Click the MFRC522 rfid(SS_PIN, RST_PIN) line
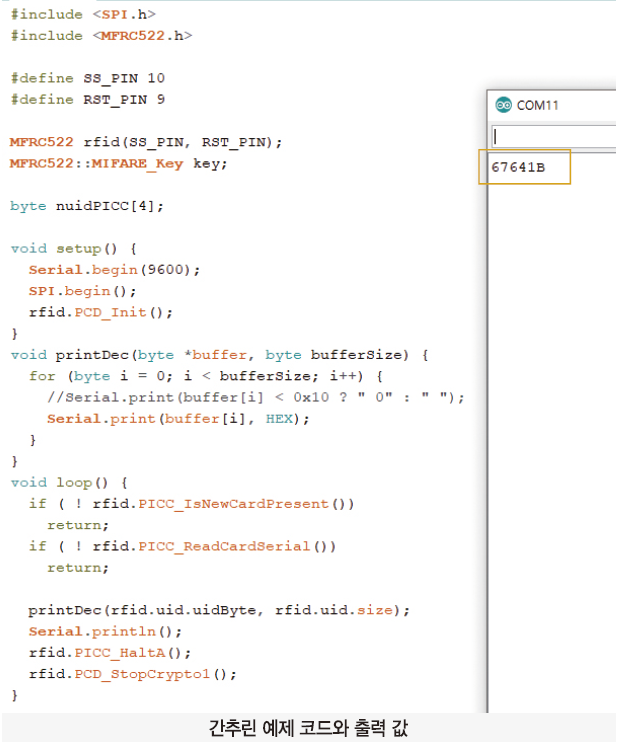The height and width of the screenshot is (742, 620). [146, 142]
